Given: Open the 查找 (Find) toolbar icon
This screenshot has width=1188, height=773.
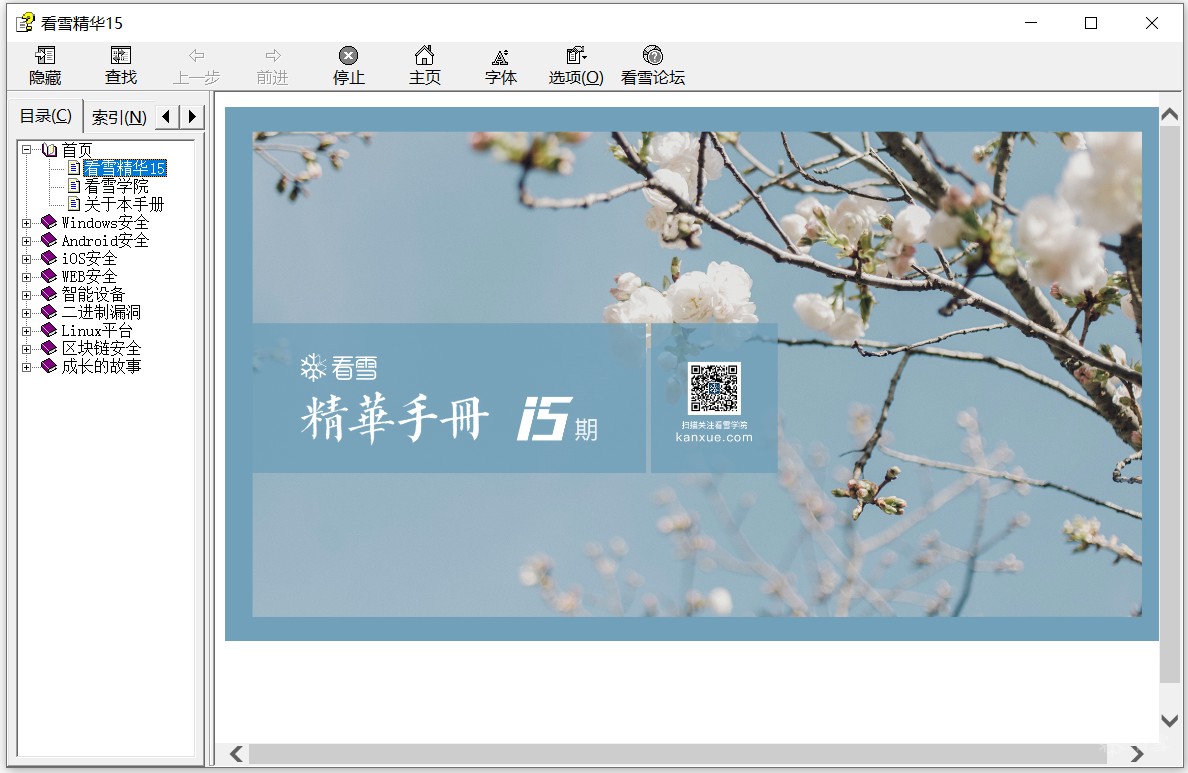Looking at the screenshot, I should point(121,55).
